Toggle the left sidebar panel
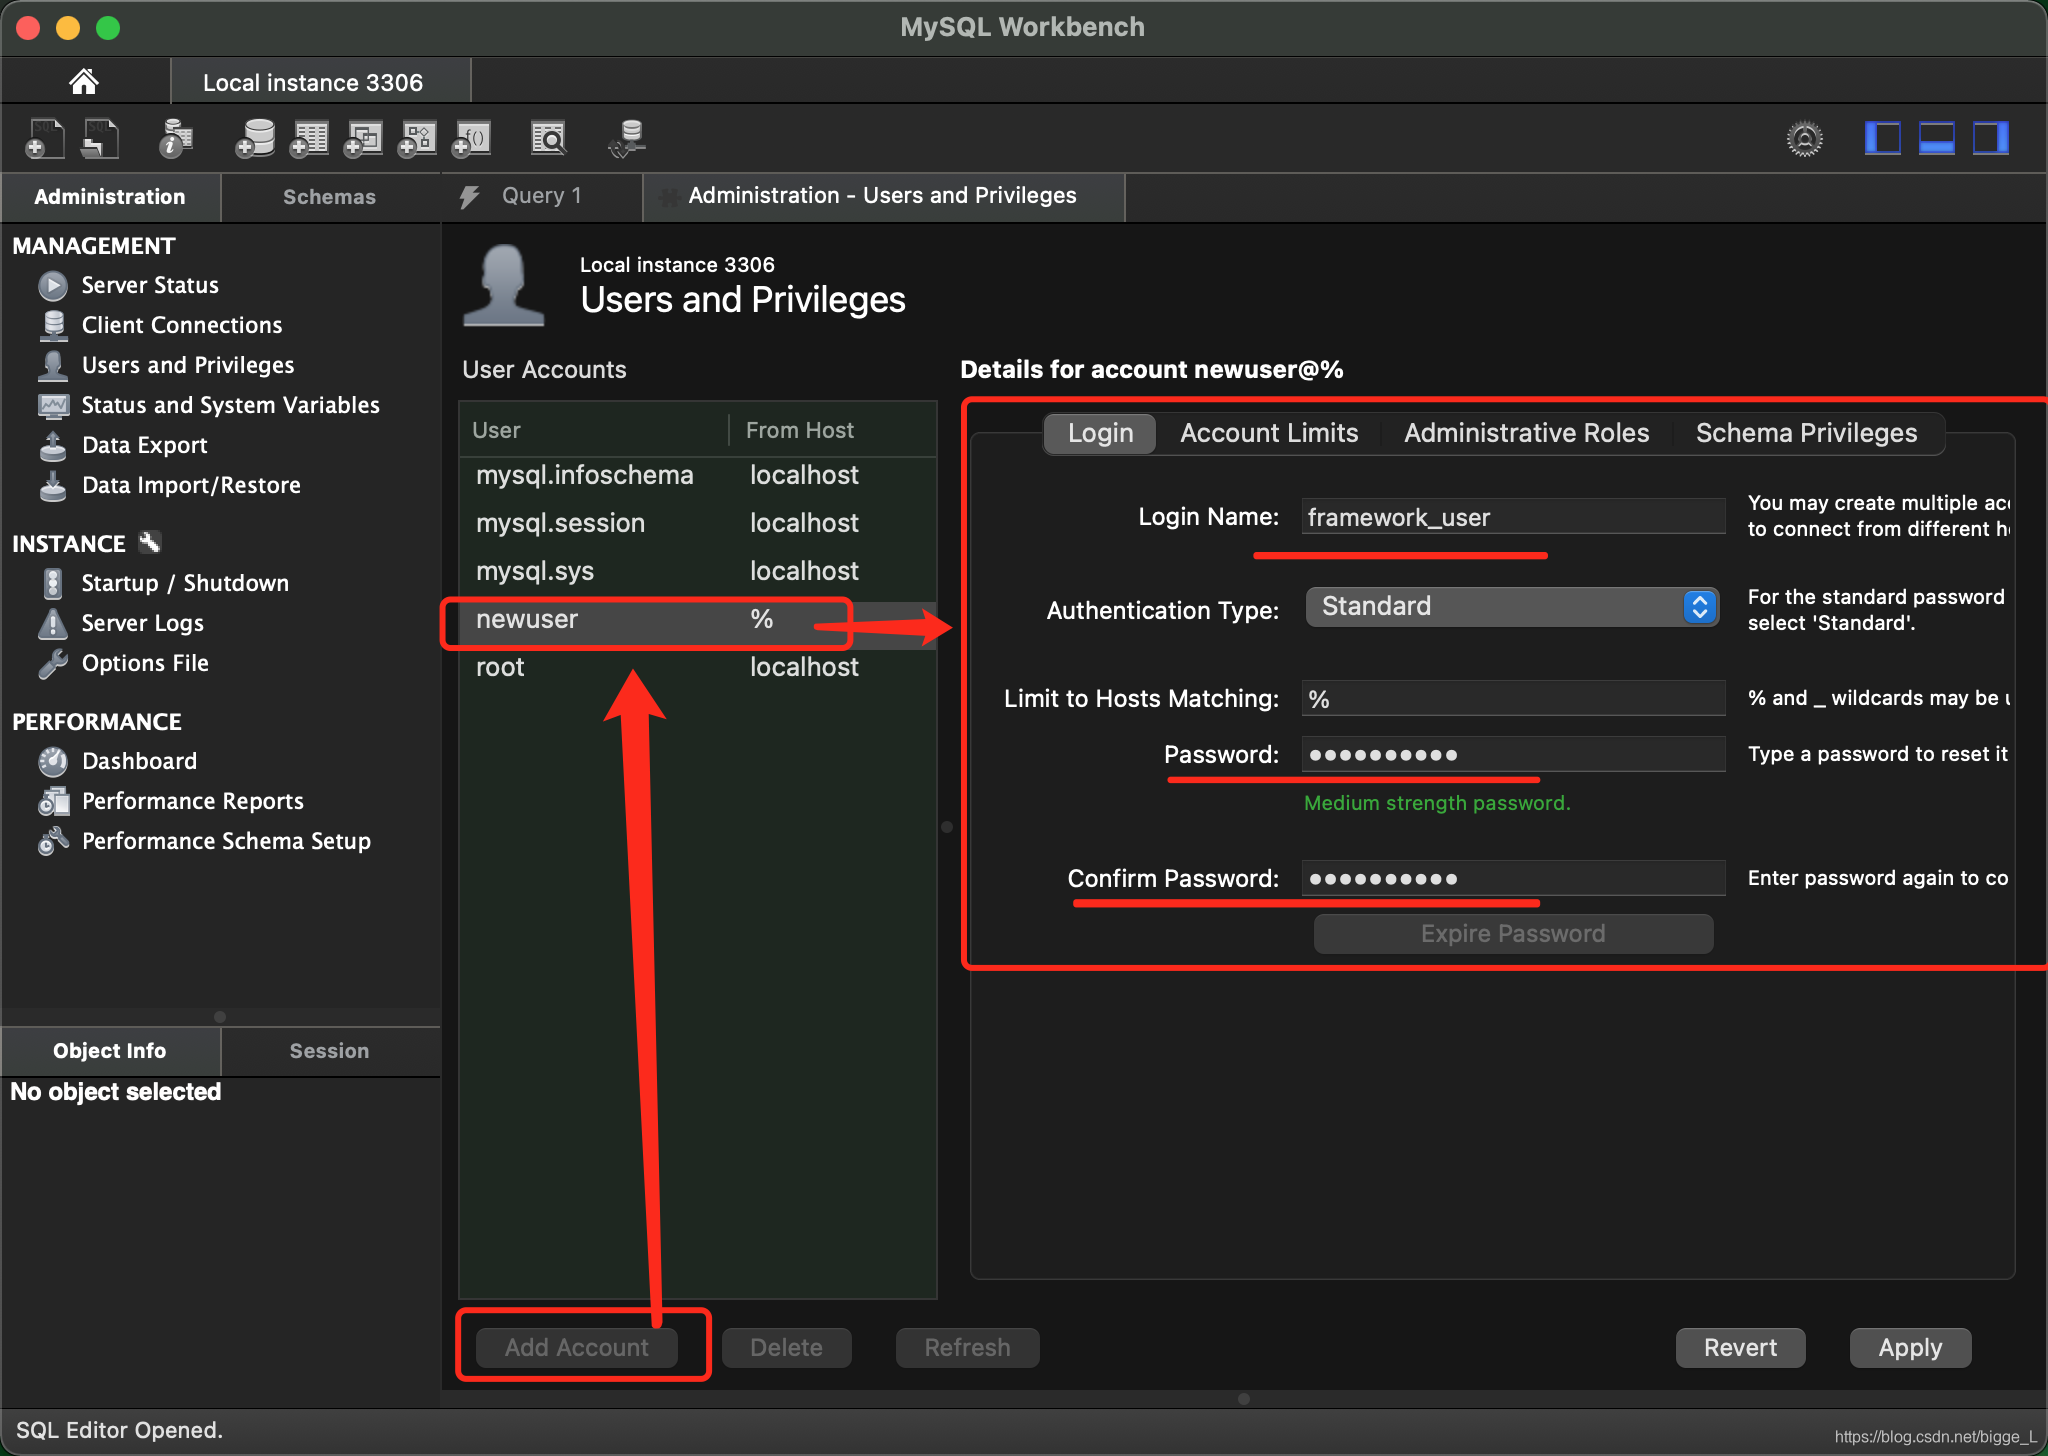 (1883, 138)
